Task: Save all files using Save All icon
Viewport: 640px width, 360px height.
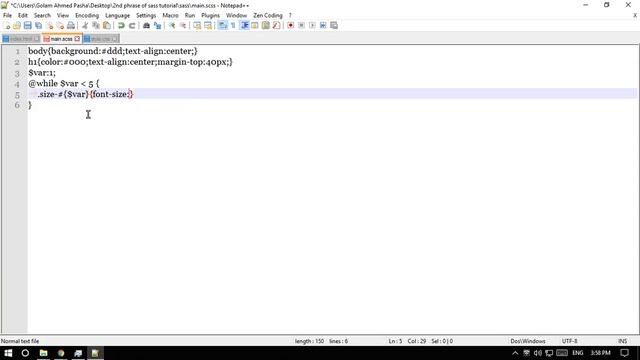Action: (38, 25)
